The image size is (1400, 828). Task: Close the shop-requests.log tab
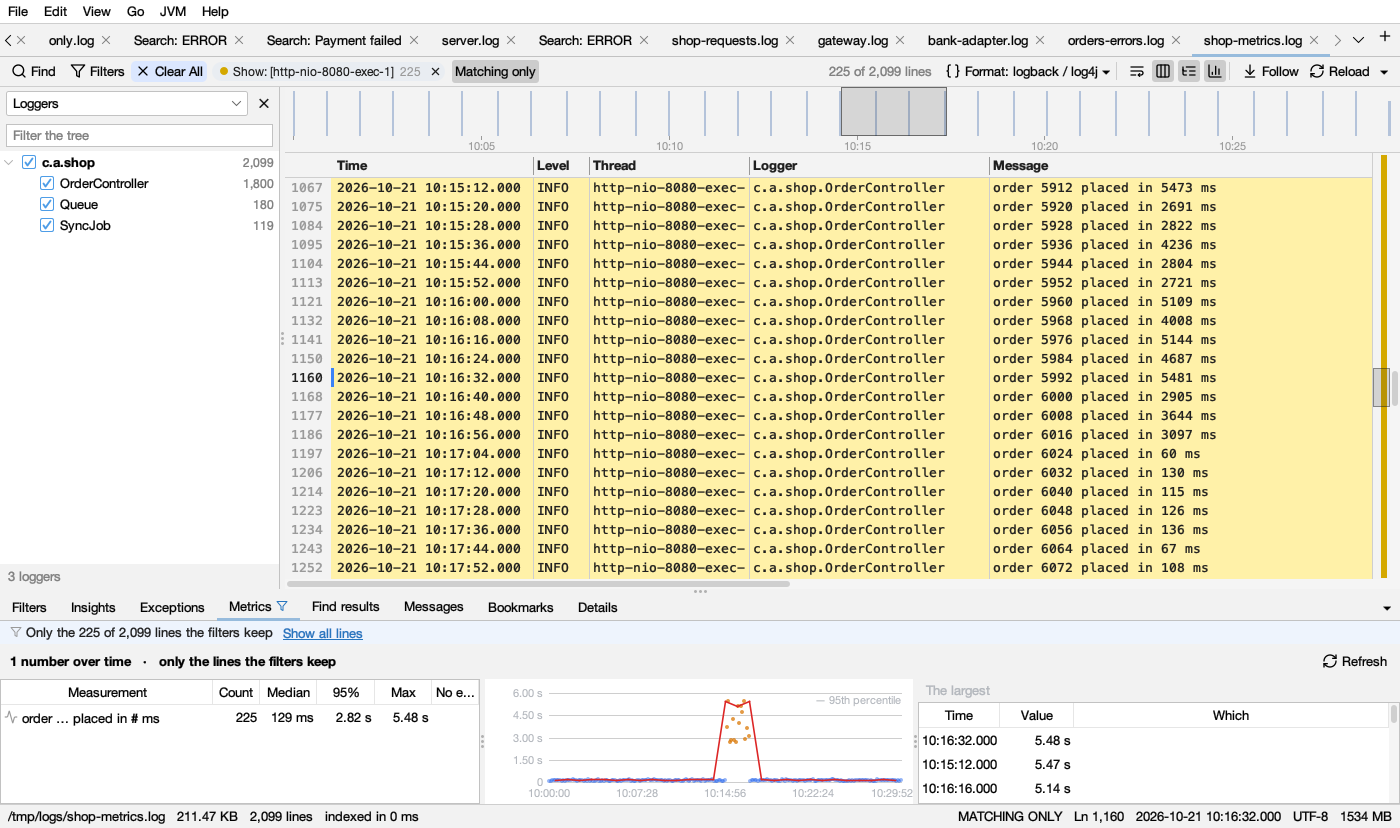point(790,40)
